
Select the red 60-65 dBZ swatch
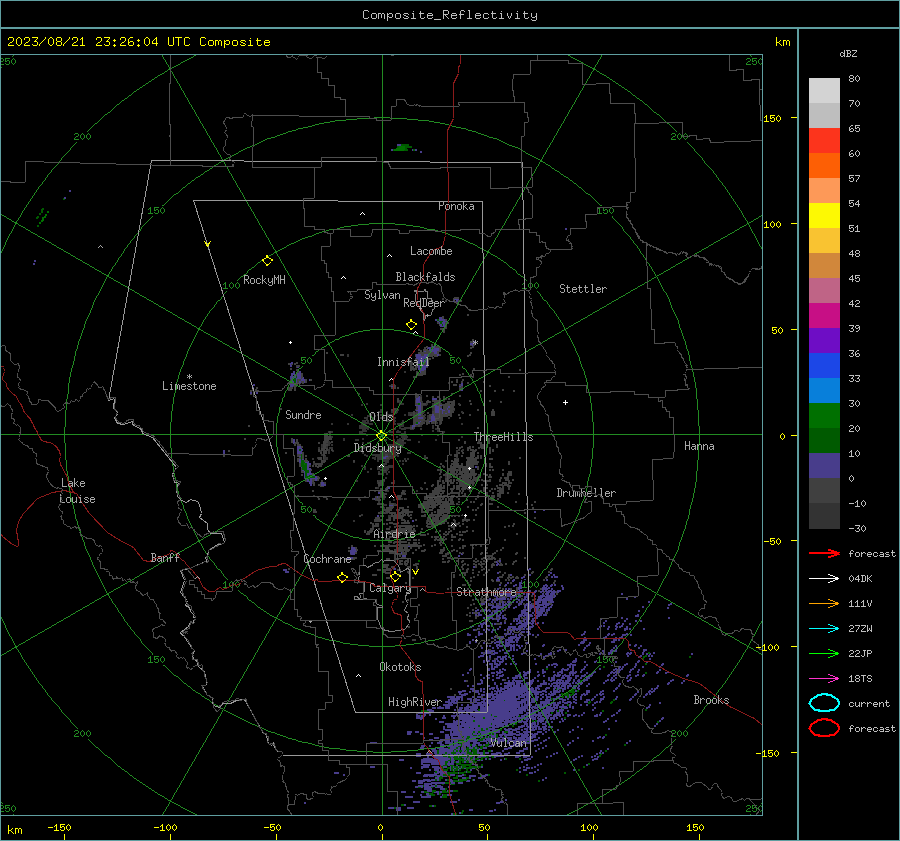click(x=824, y=140)
